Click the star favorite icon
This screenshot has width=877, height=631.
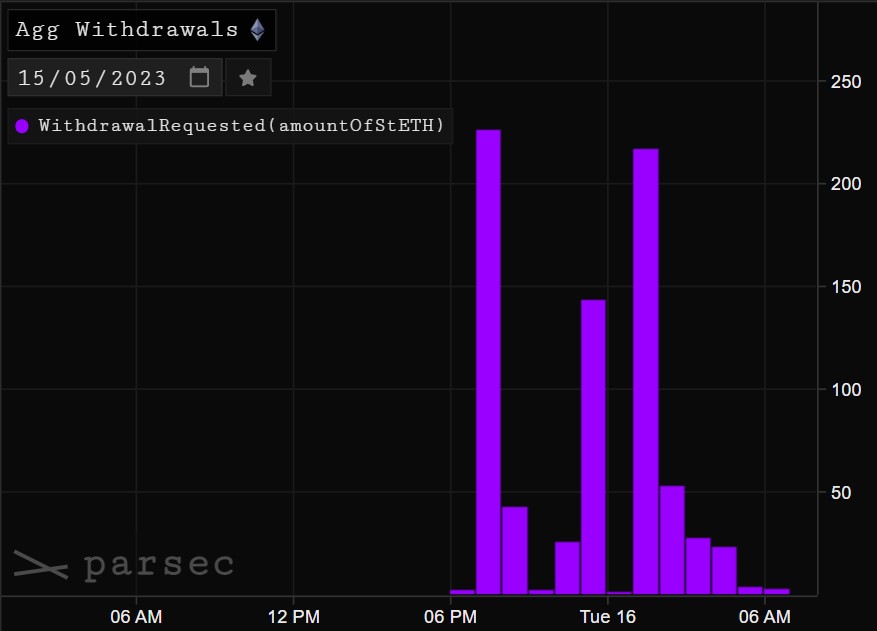click(x=248, y=78)
